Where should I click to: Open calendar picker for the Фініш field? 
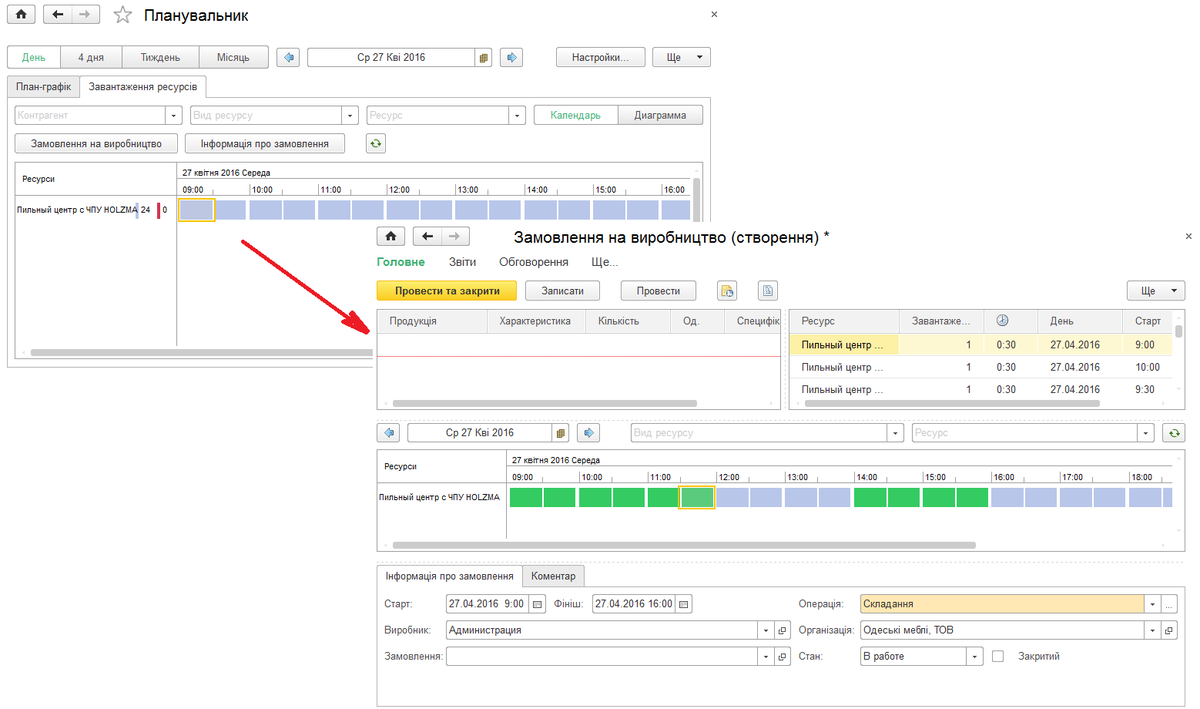(684, 604)
